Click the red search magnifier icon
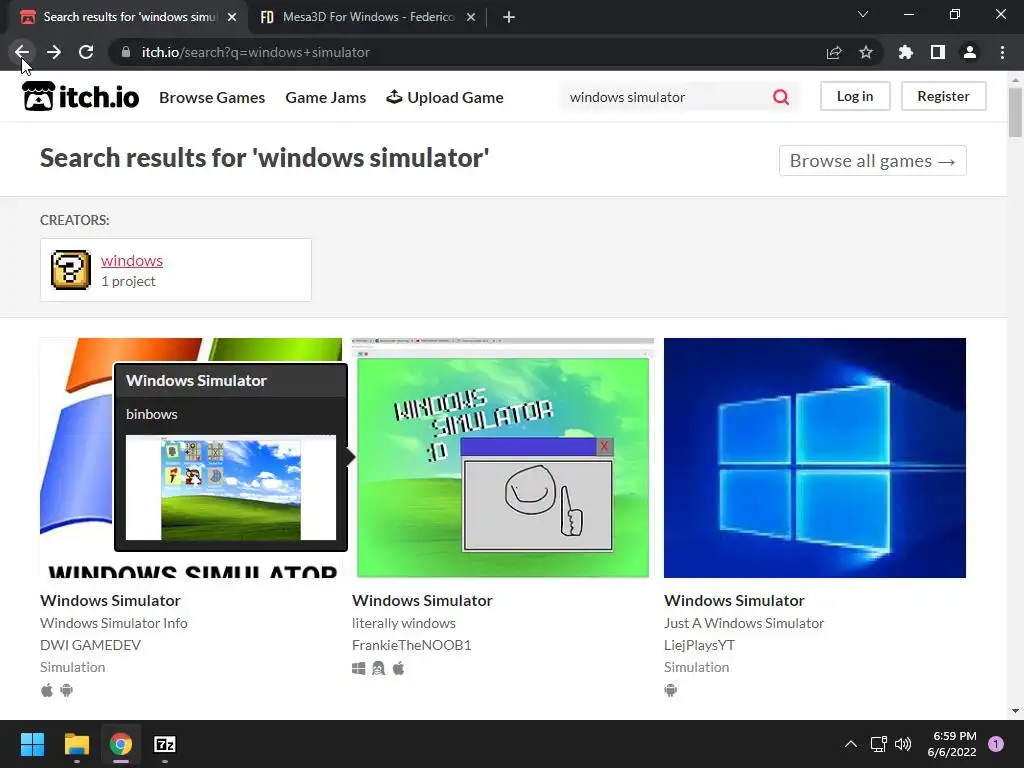 [781, 97]
